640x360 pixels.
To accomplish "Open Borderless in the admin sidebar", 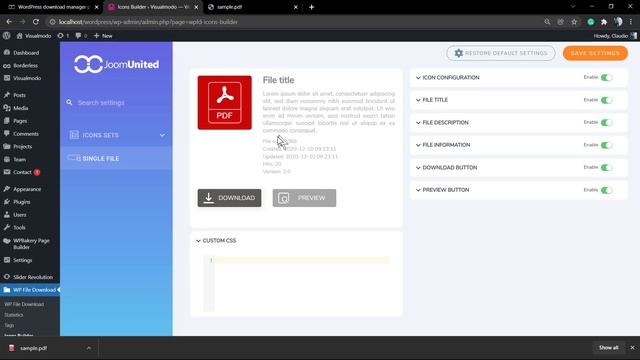I will tap(25, 65).
